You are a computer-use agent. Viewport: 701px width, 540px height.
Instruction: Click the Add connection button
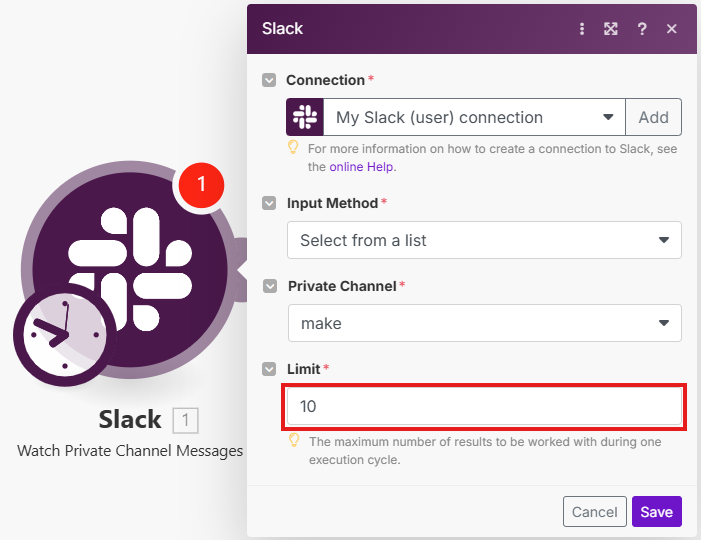pyautogui.click(x=653, y=117)
